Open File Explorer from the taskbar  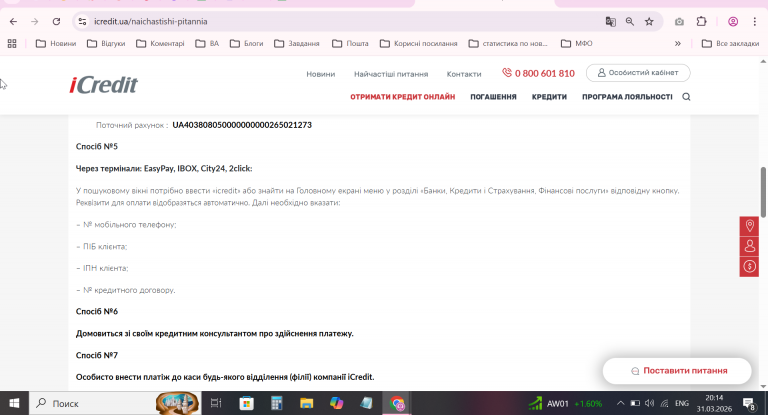[x=307, y=403]
